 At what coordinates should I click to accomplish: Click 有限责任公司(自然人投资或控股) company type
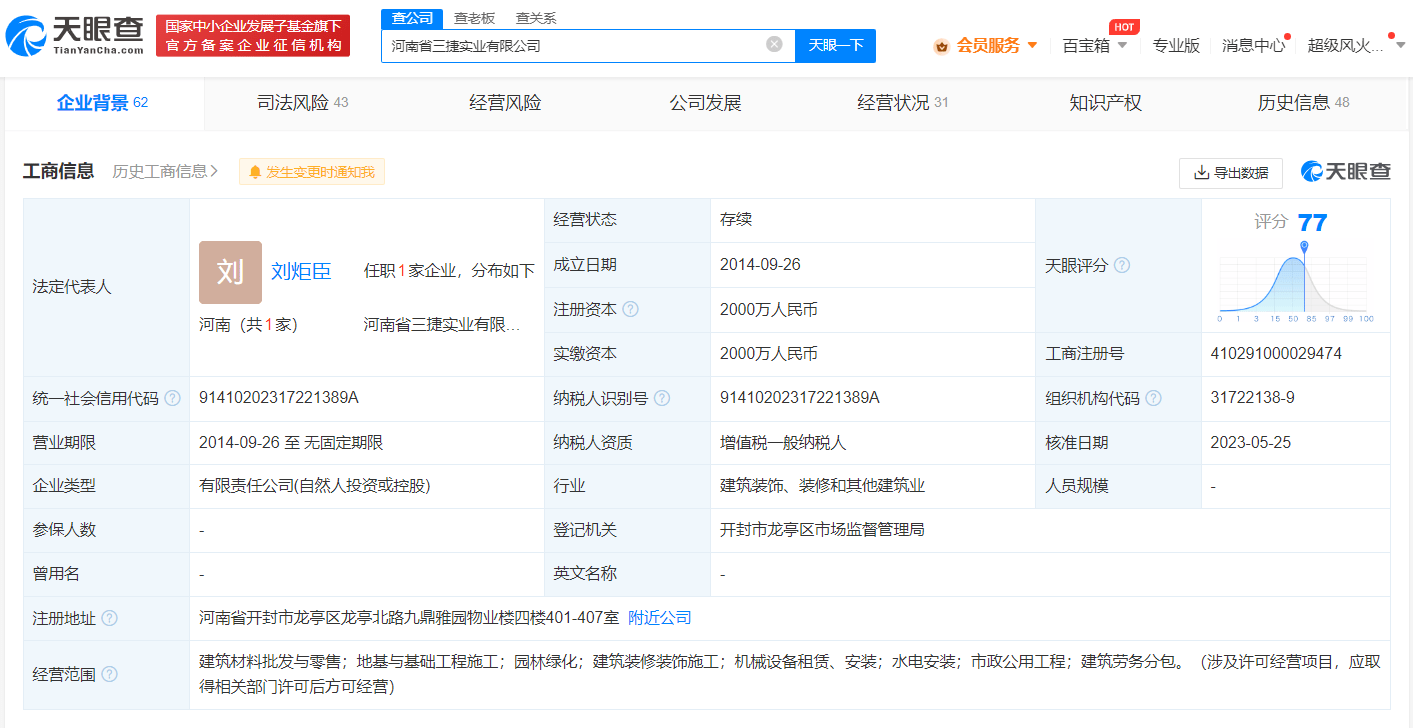pos(315,486)
